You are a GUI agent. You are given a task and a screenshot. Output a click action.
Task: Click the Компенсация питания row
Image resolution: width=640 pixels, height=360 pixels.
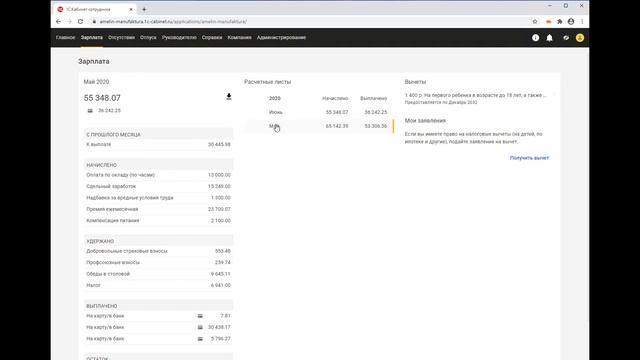click(x=158, y=220)
